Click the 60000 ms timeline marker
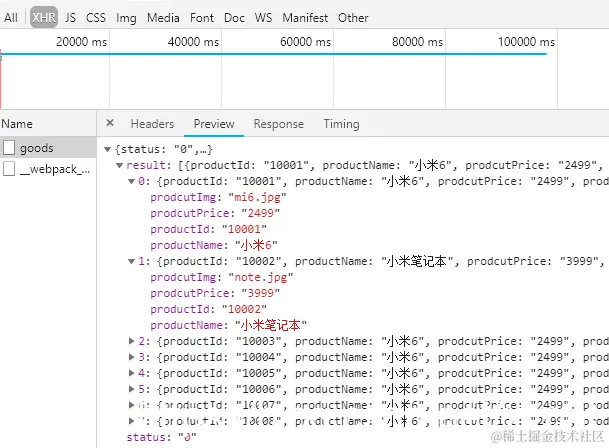 [305, 42]
